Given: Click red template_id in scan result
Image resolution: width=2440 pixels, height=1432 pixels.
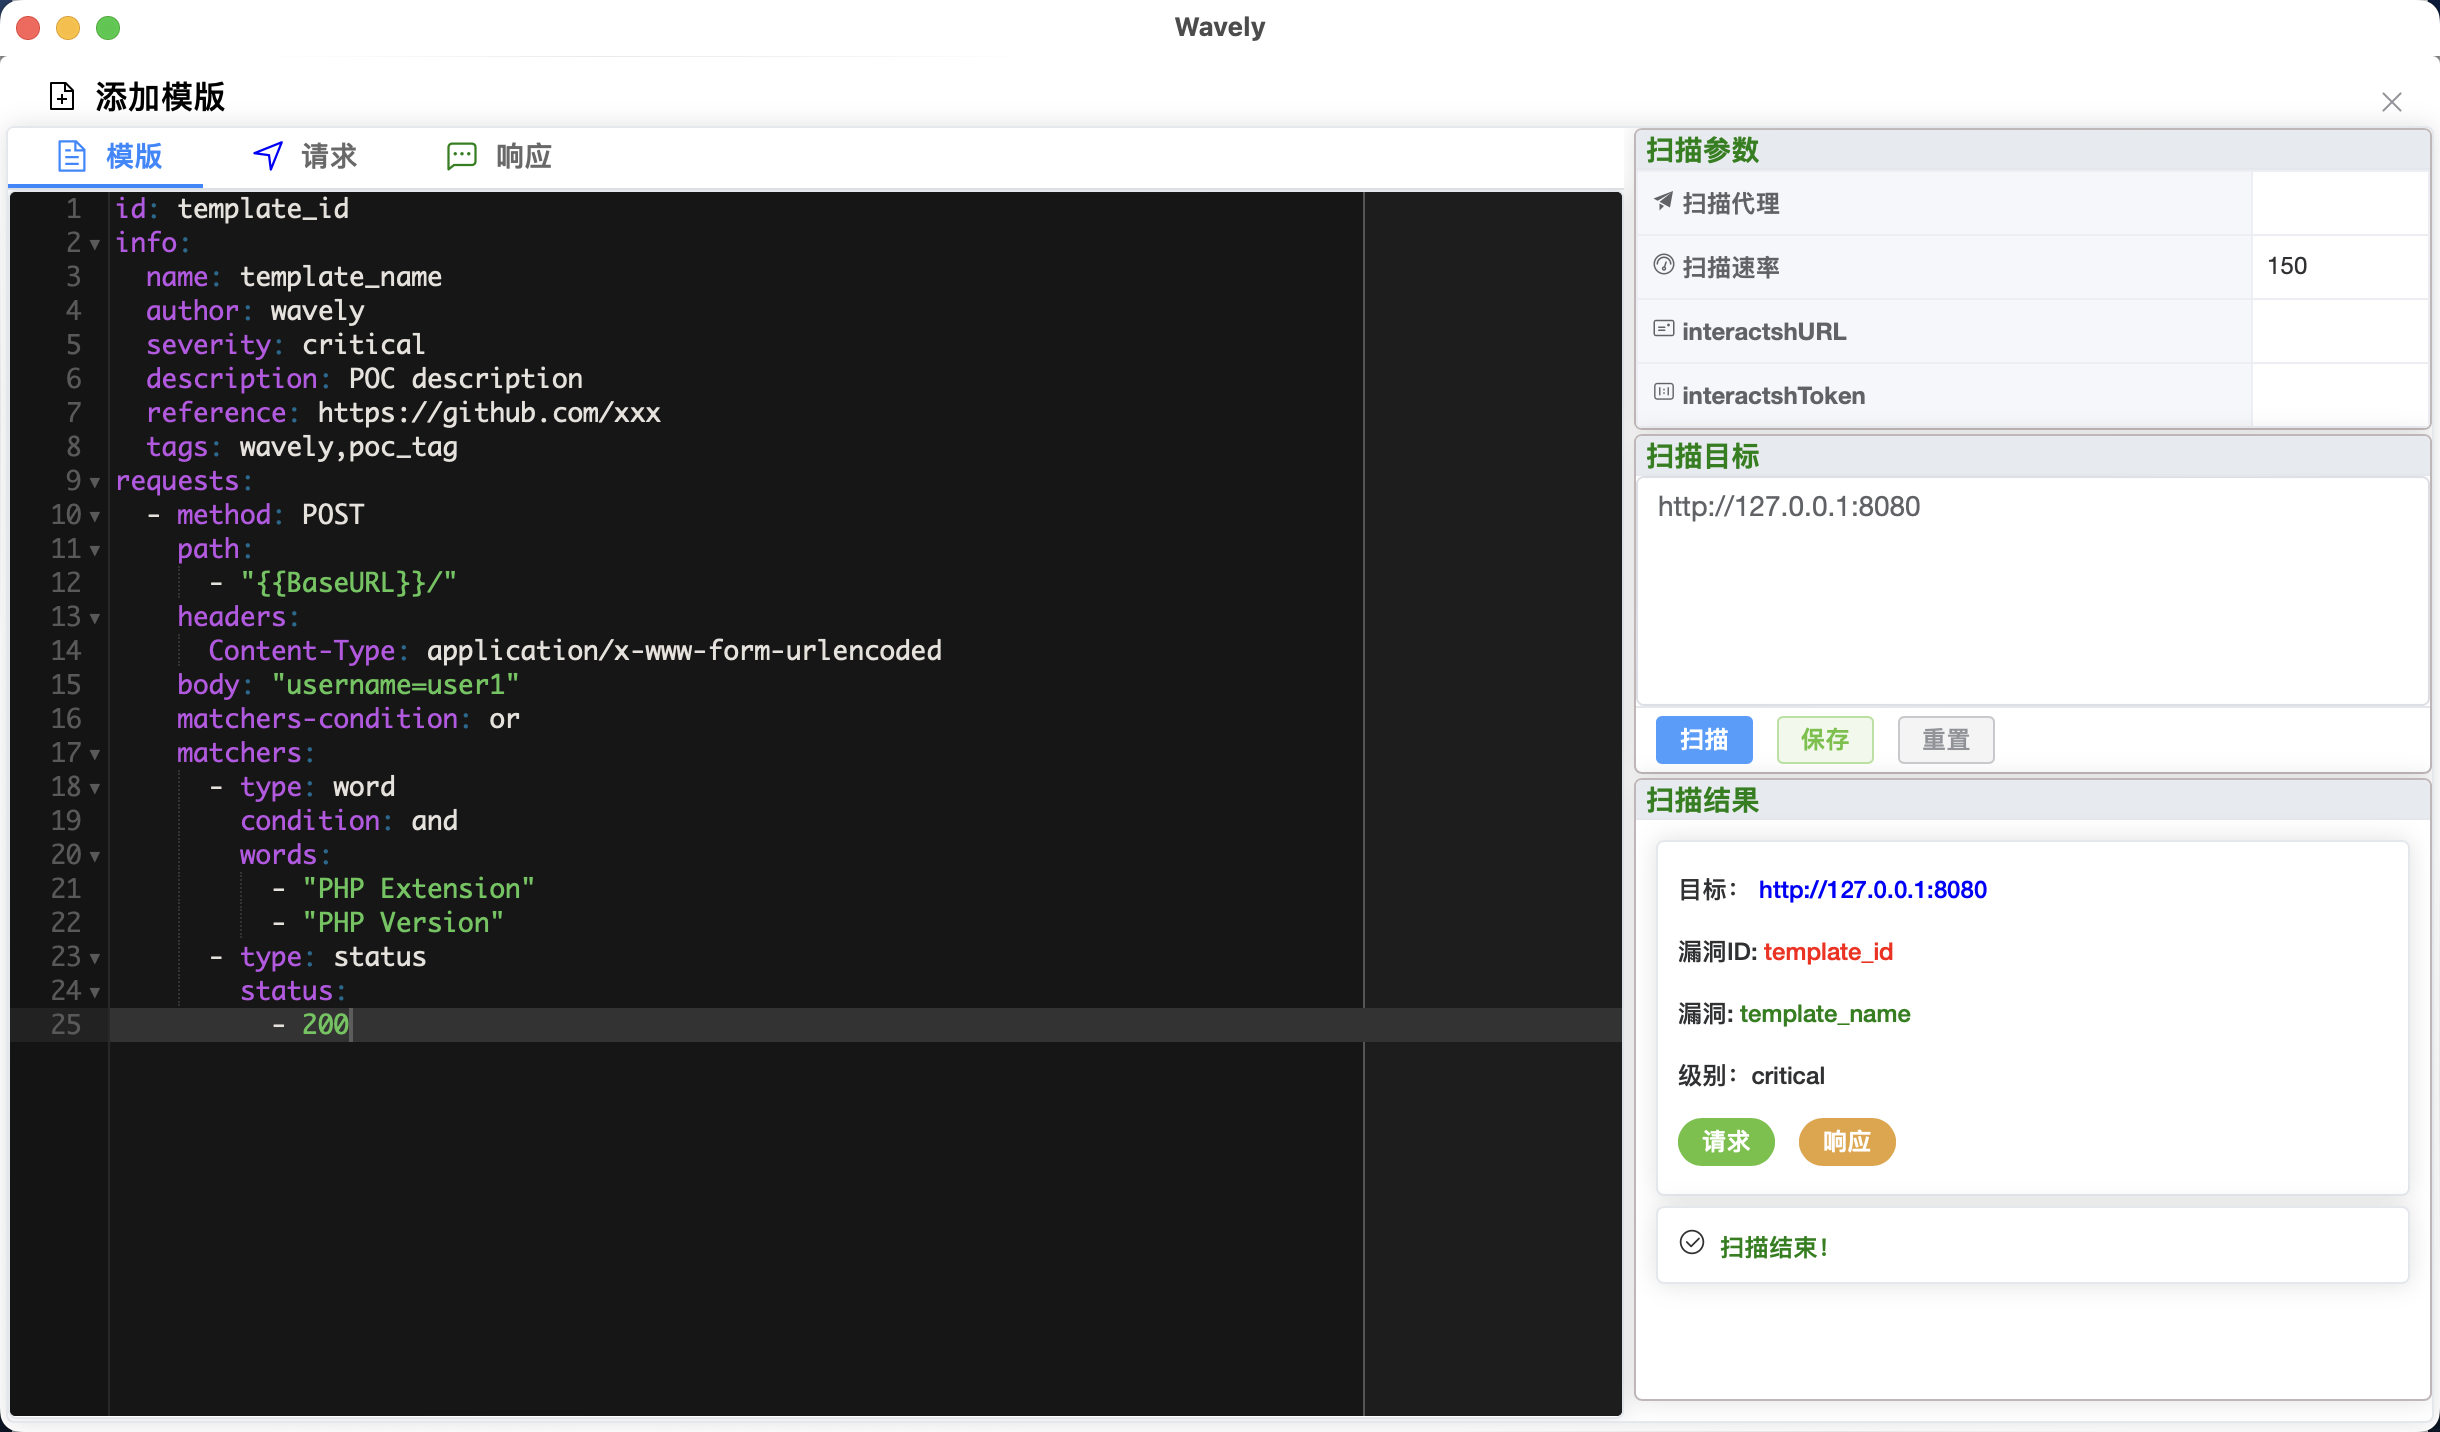Looking at the screenshot, I should coord(1828,952).
